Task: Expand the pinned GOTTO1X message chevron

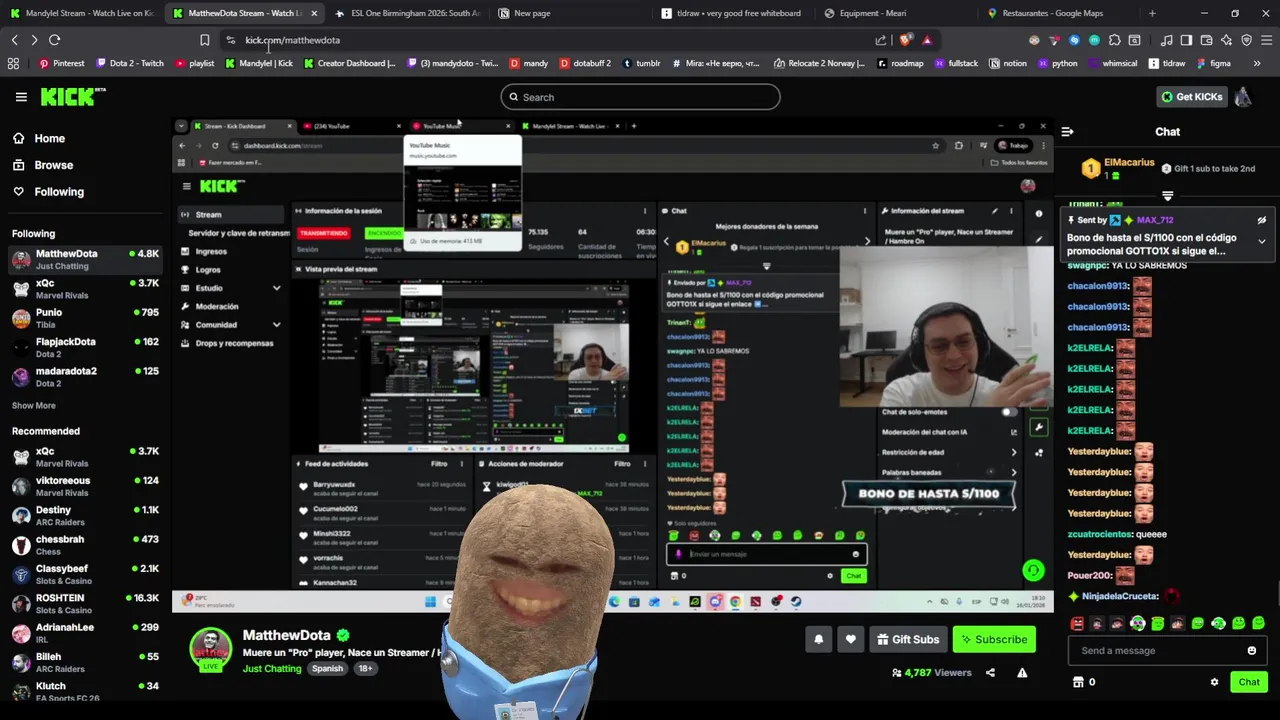Action: tap(1262, 241)
